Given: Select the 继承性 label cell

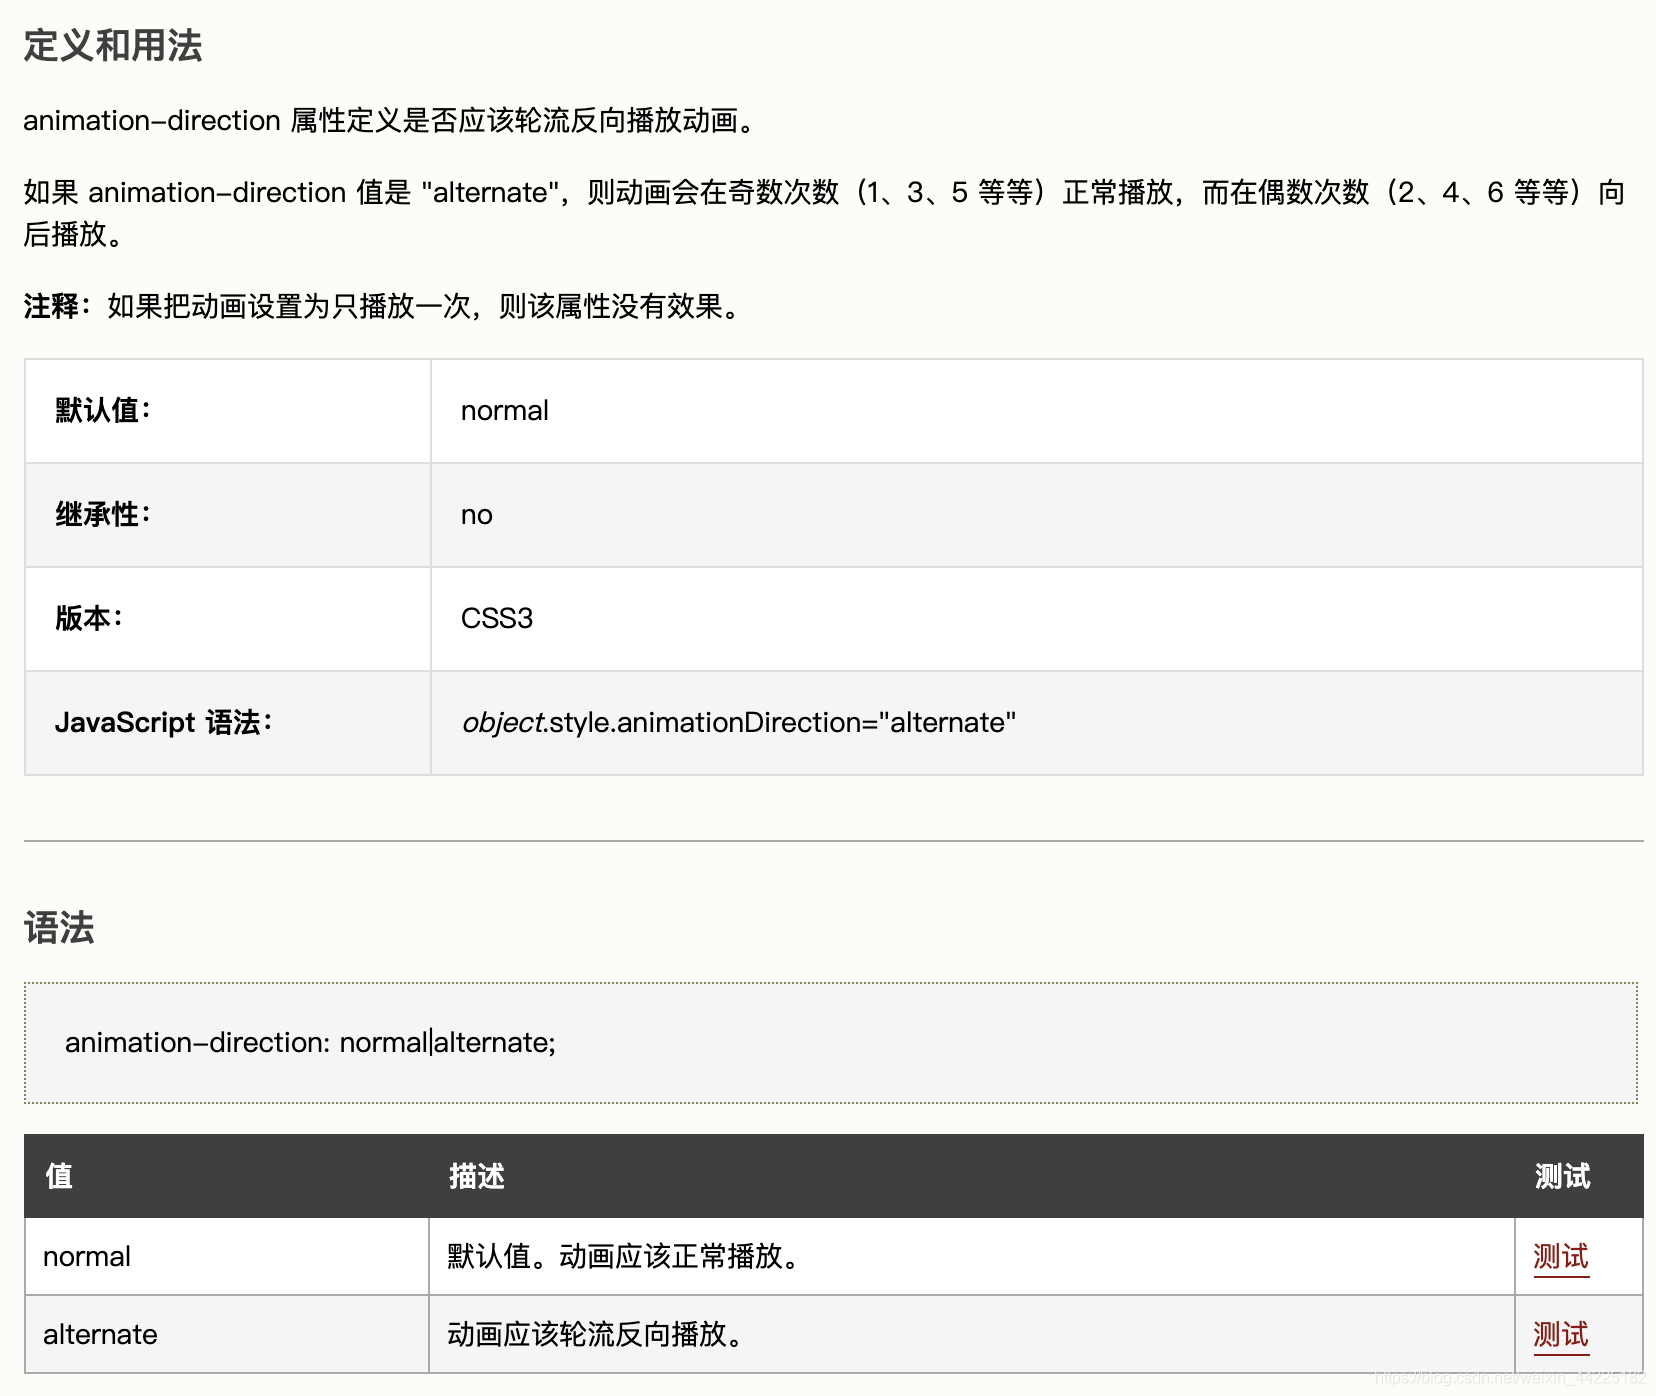Looking at the screenshot, I should click(228, 515).
